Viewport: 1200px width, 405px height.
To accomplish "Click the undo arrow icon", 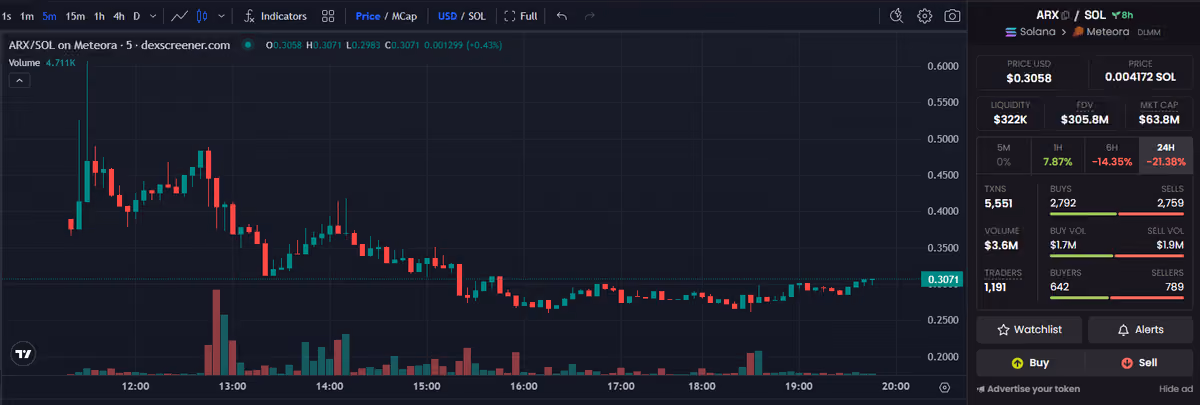I will pos(562,16).
